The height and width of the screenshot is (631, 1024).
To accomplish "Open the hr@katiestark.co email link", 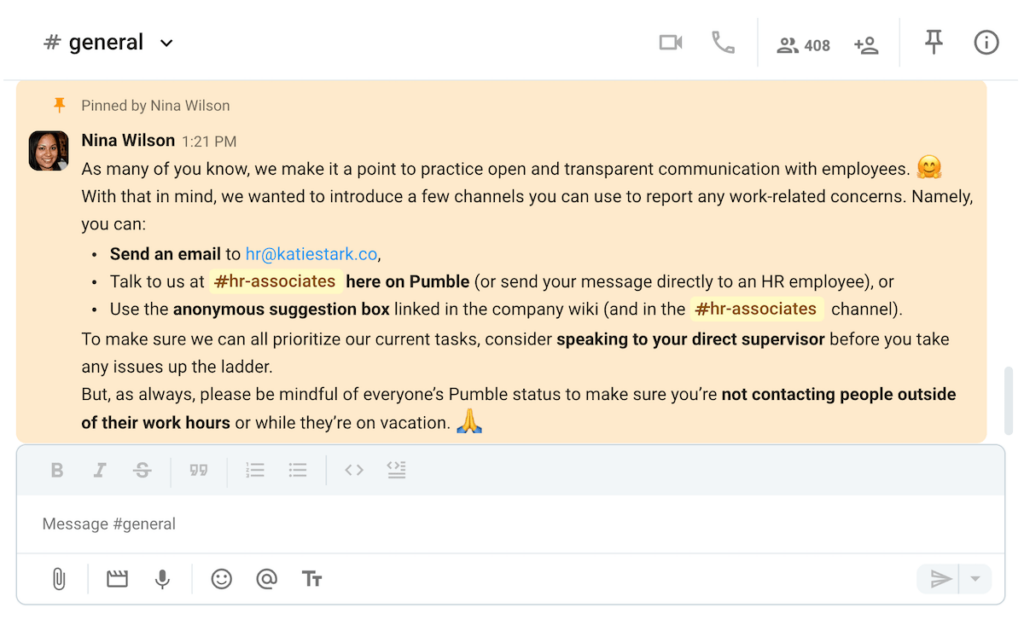I will (311, 254).
